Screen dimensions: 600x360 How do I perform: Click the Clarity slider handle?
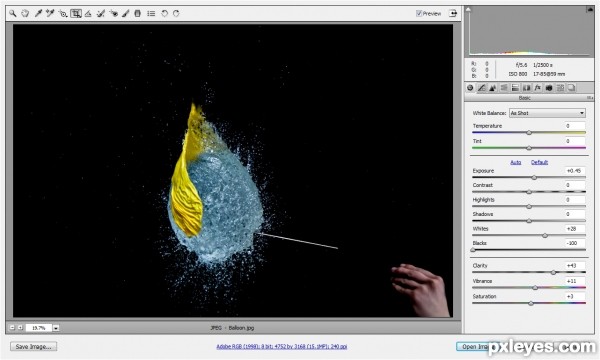tap(553, 272)
